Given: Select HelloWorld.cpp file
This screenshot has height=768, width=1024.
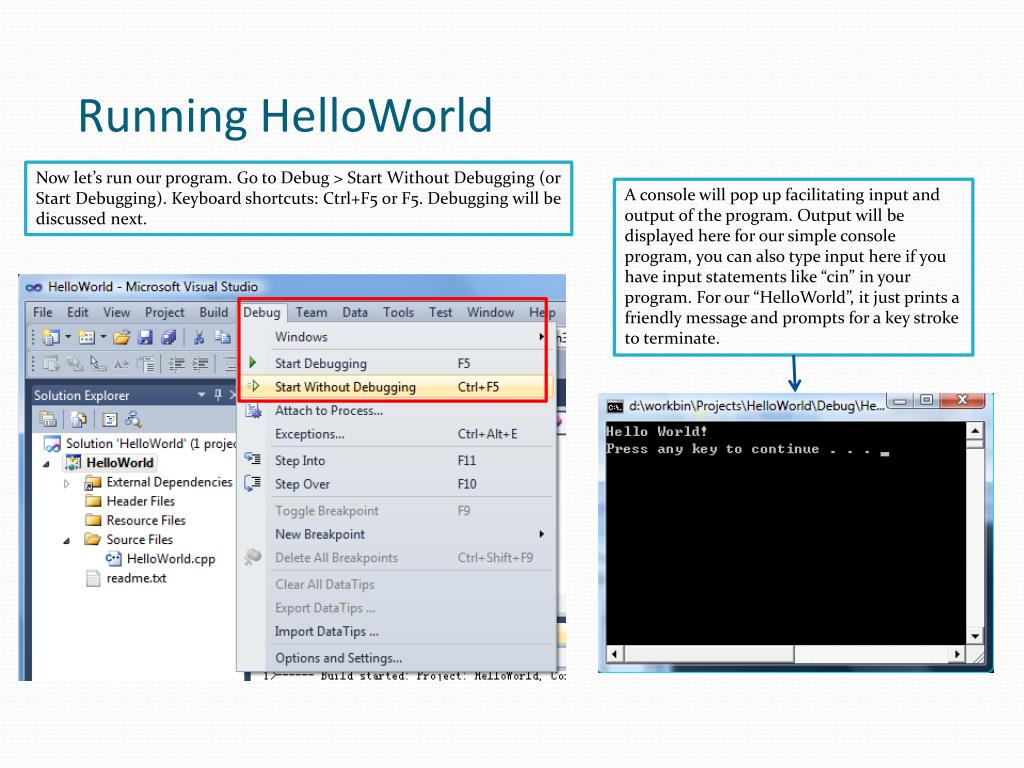Looking at the screenshot, I should [161, 558].
